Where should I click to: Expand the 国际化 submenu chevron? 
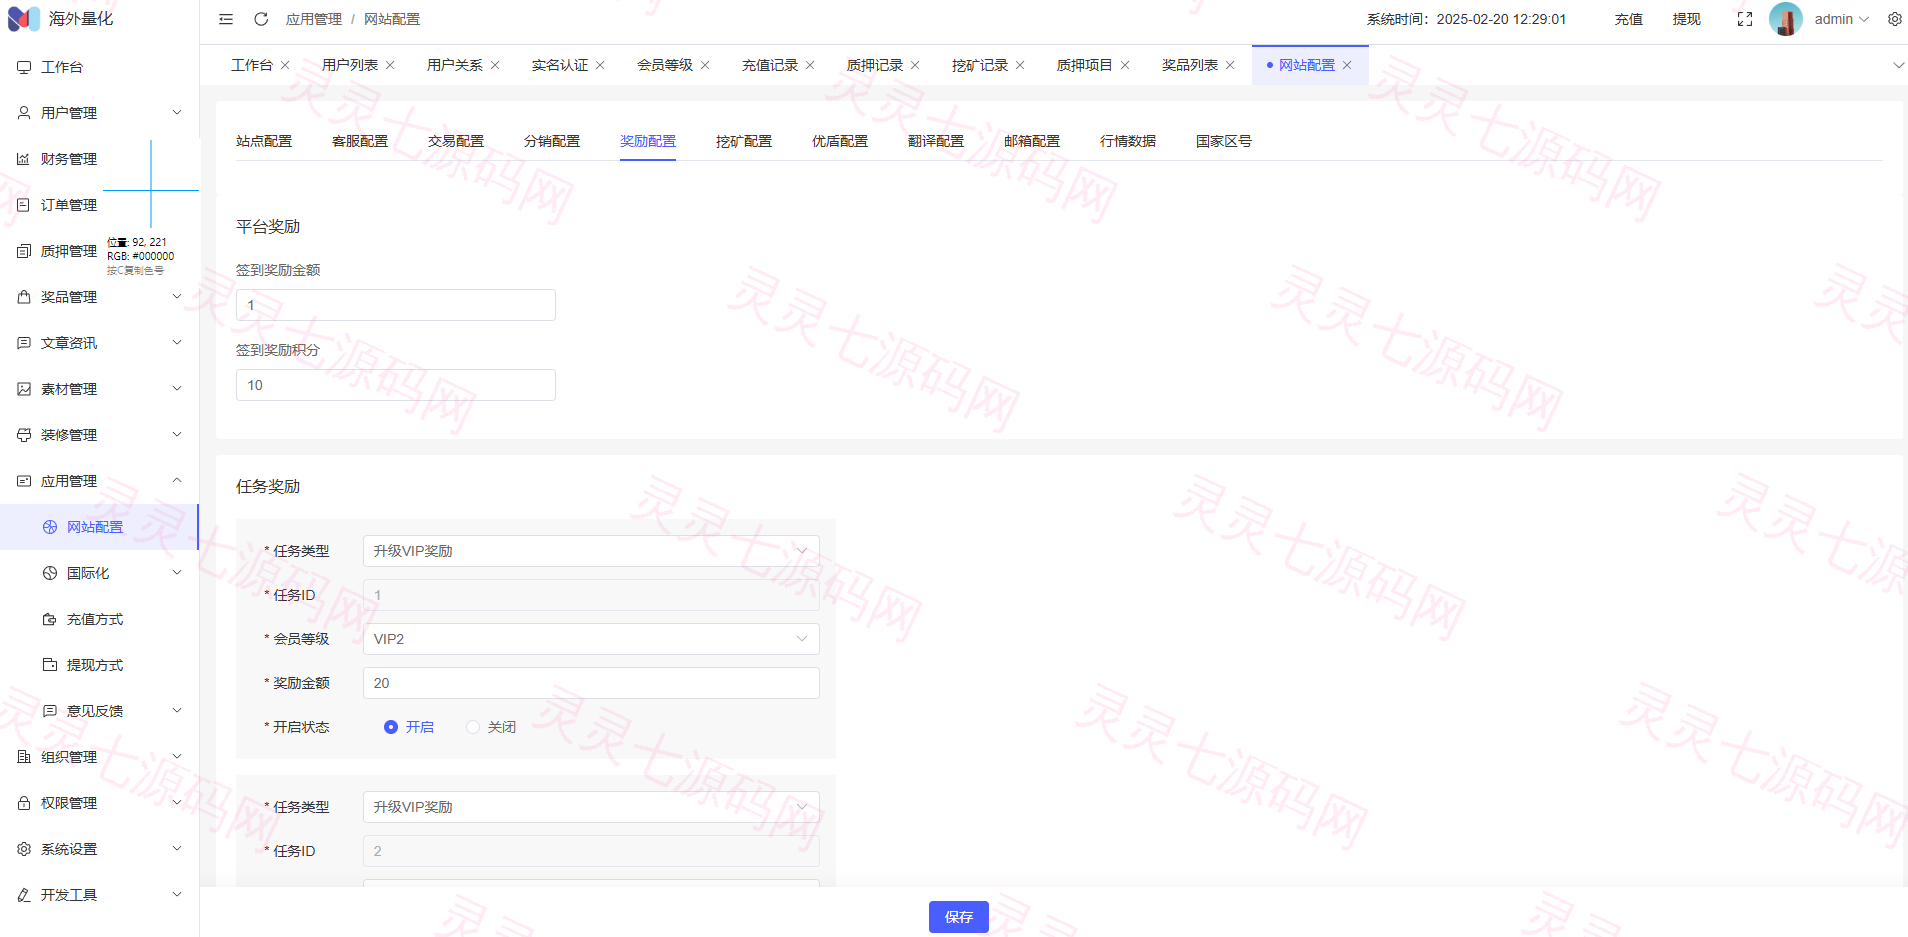click(x=177, y=572)
